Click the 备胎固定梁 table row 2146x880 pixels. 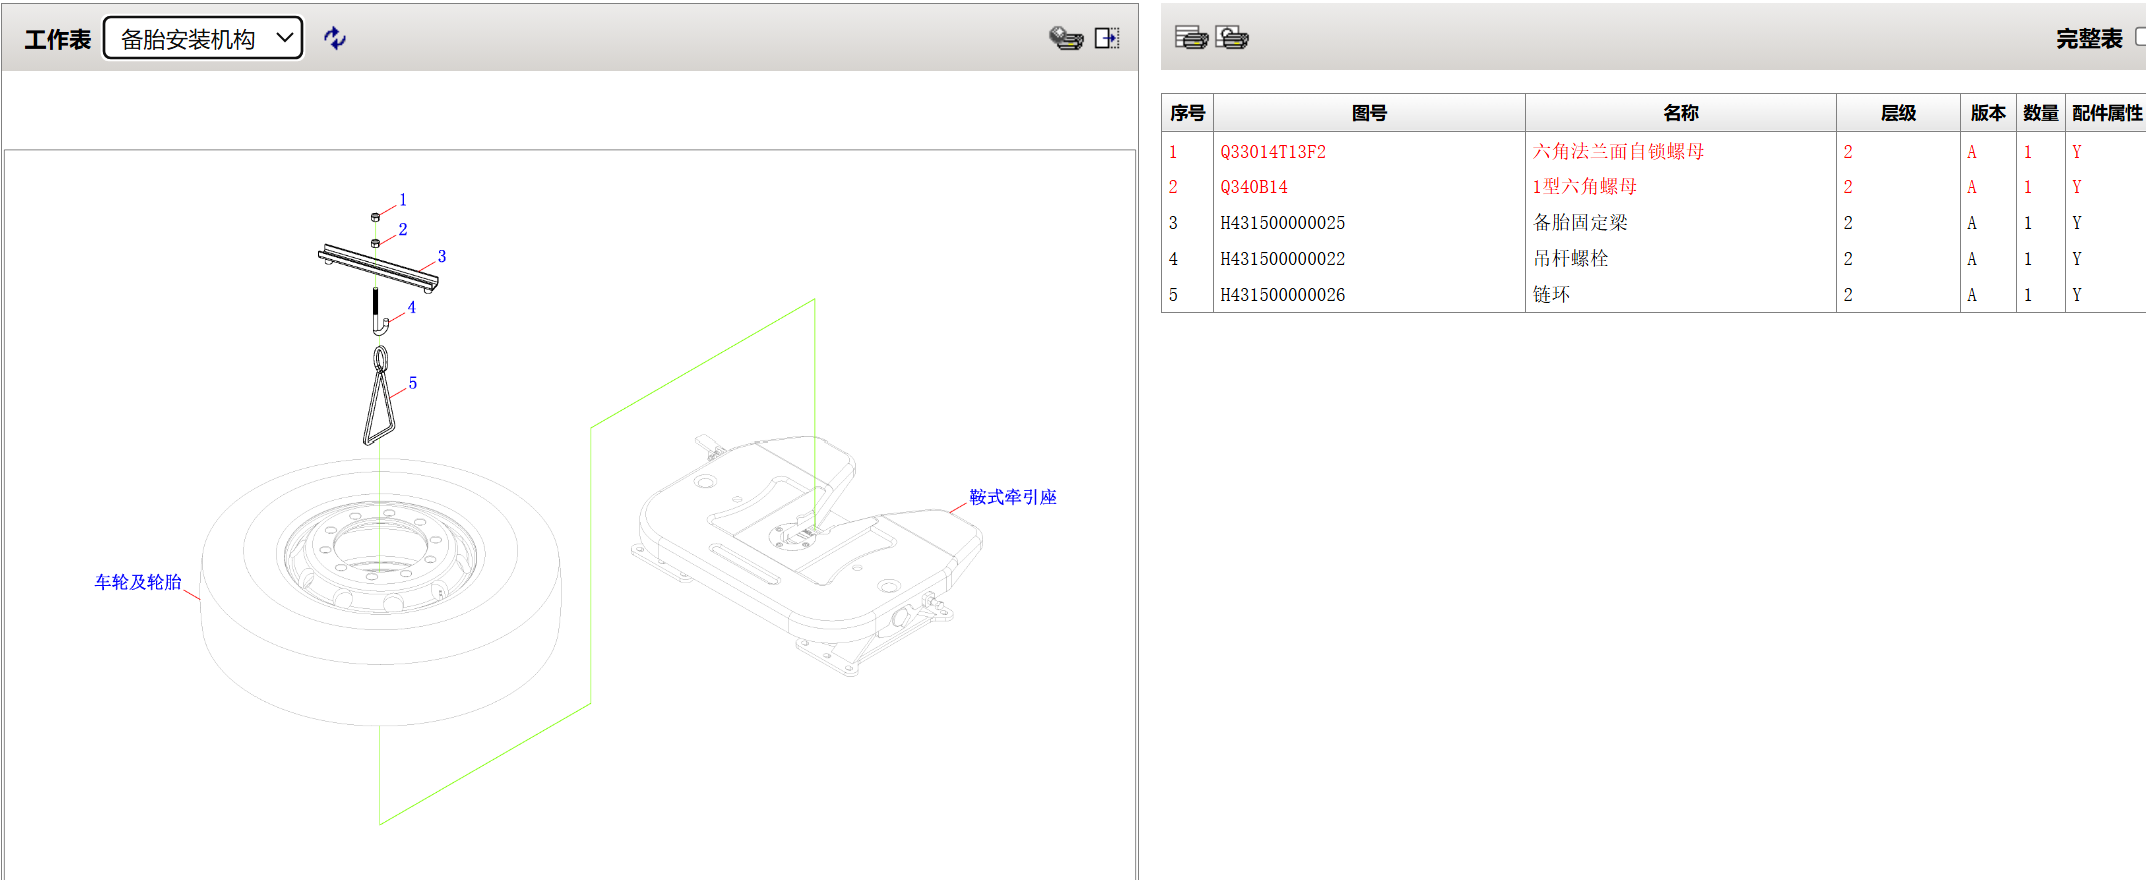(1580, 223)
